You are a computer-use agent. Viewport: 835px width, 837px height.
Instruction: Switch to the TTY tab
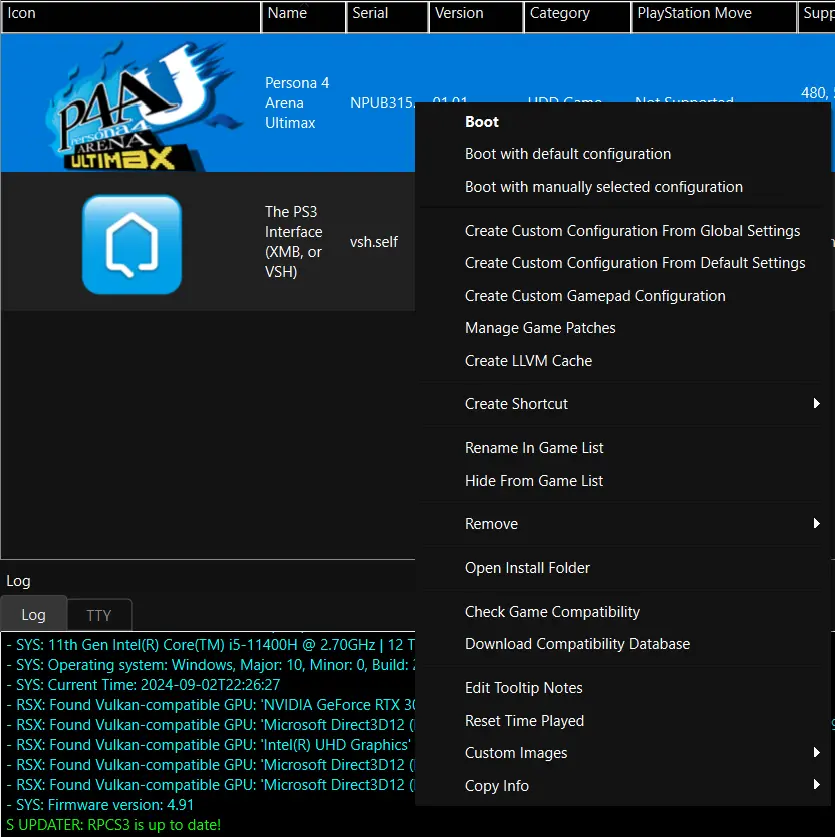pos(99,615)
